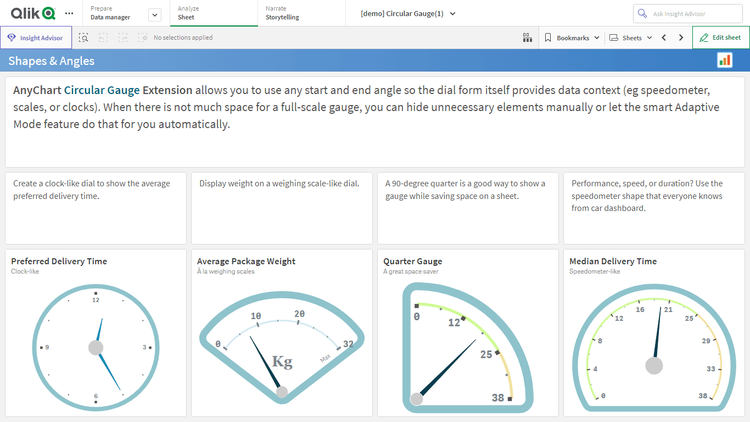Go to the next sheet arrow
The image size is (750, 422).
click(x=681, y=37)
